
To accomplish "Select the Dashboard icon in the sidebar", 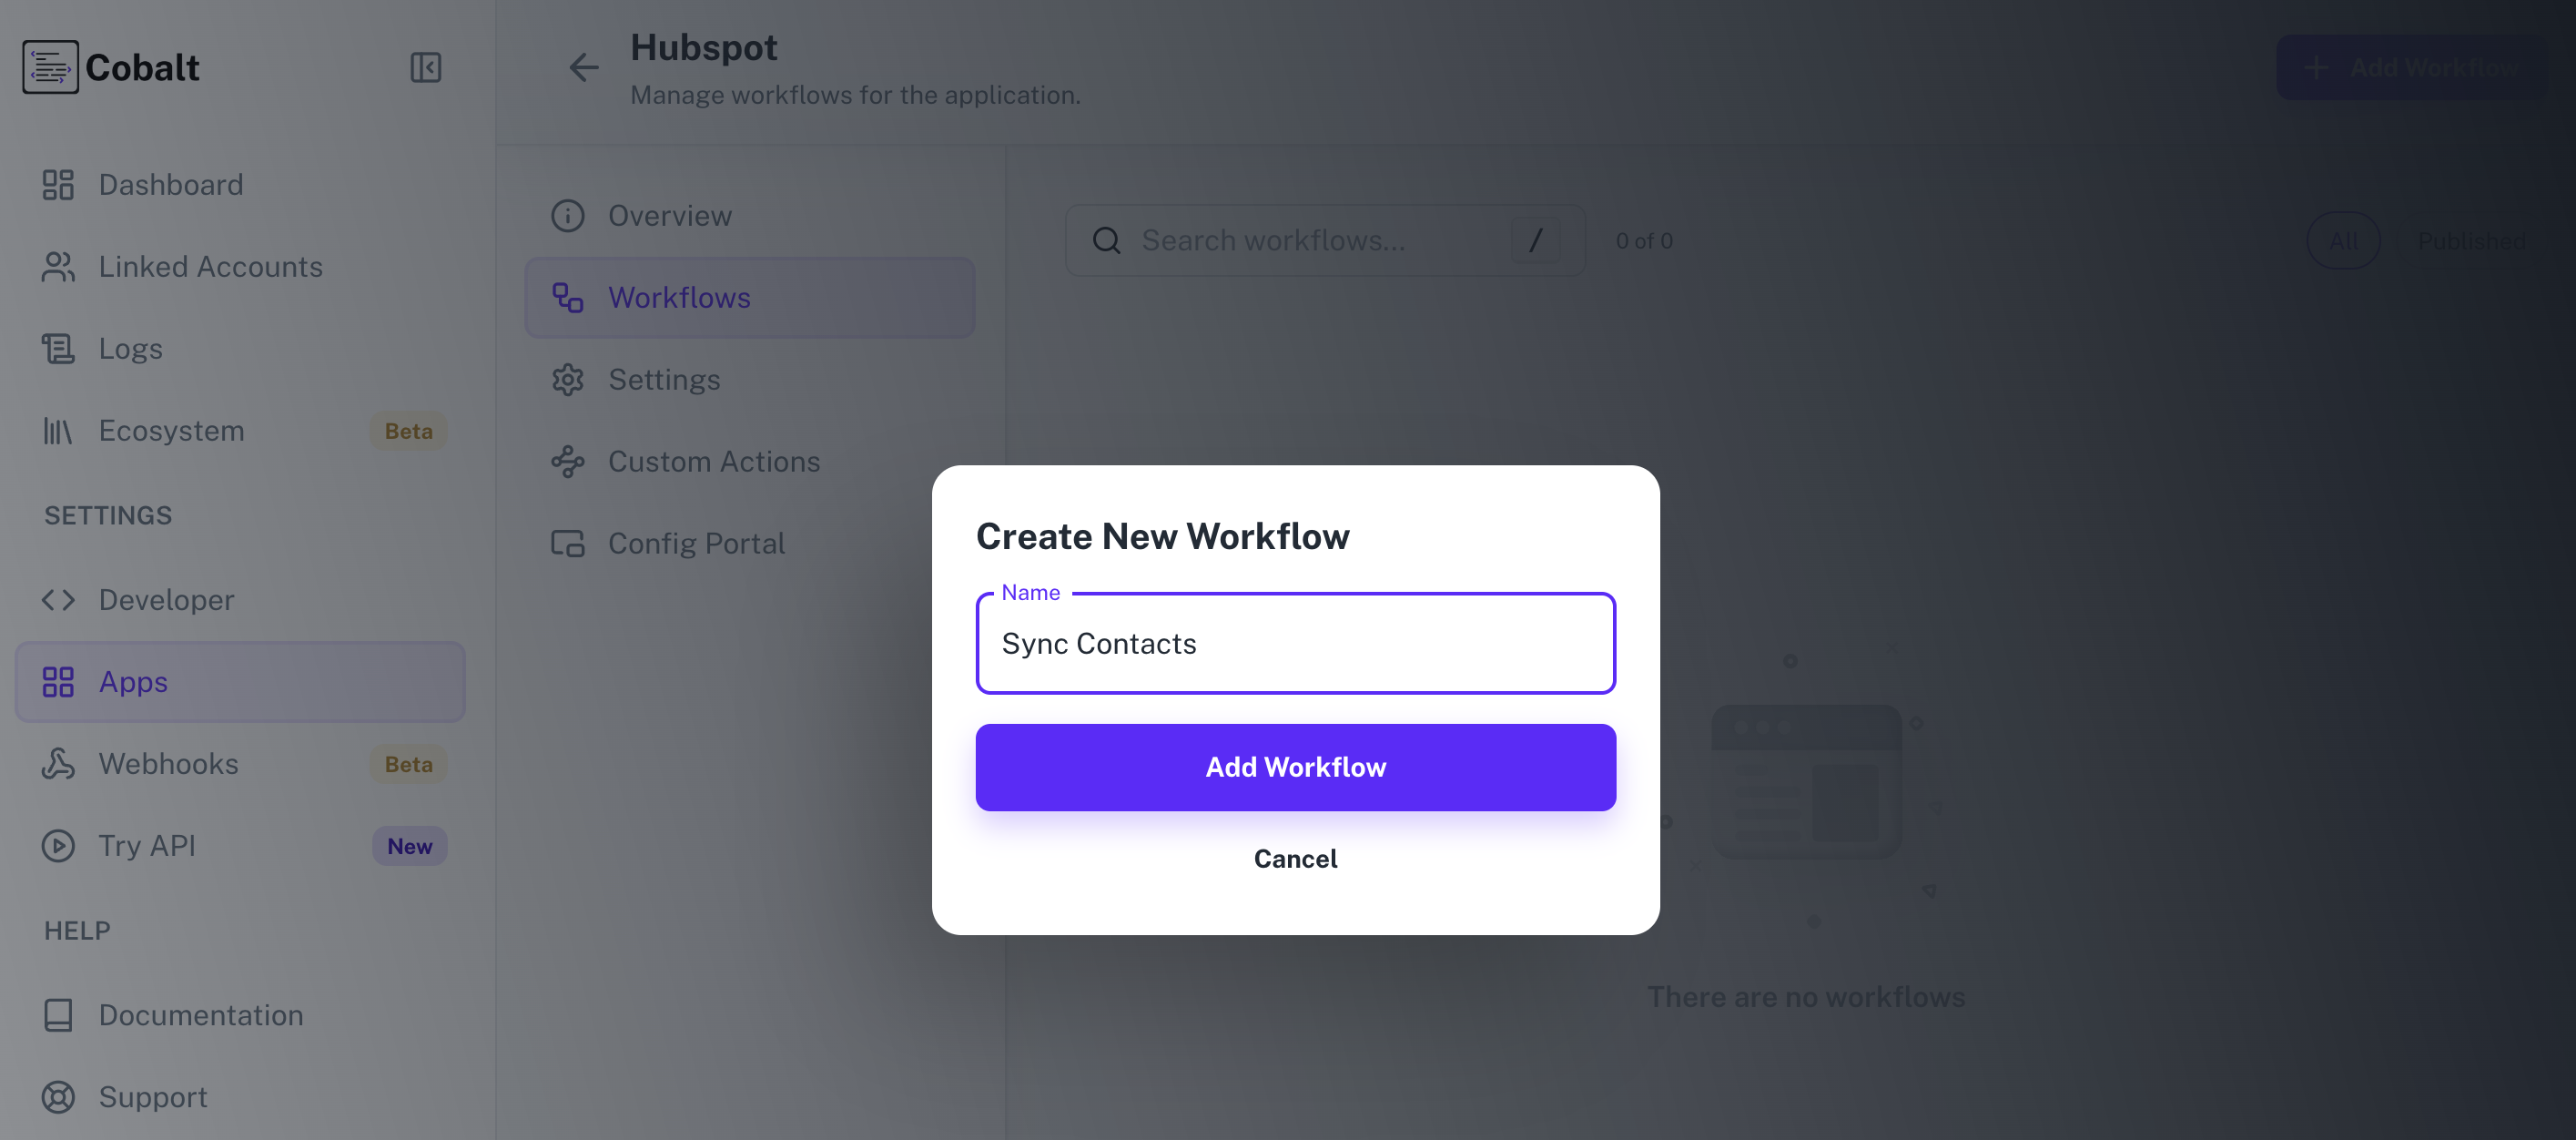I will (x=58, y=184).
